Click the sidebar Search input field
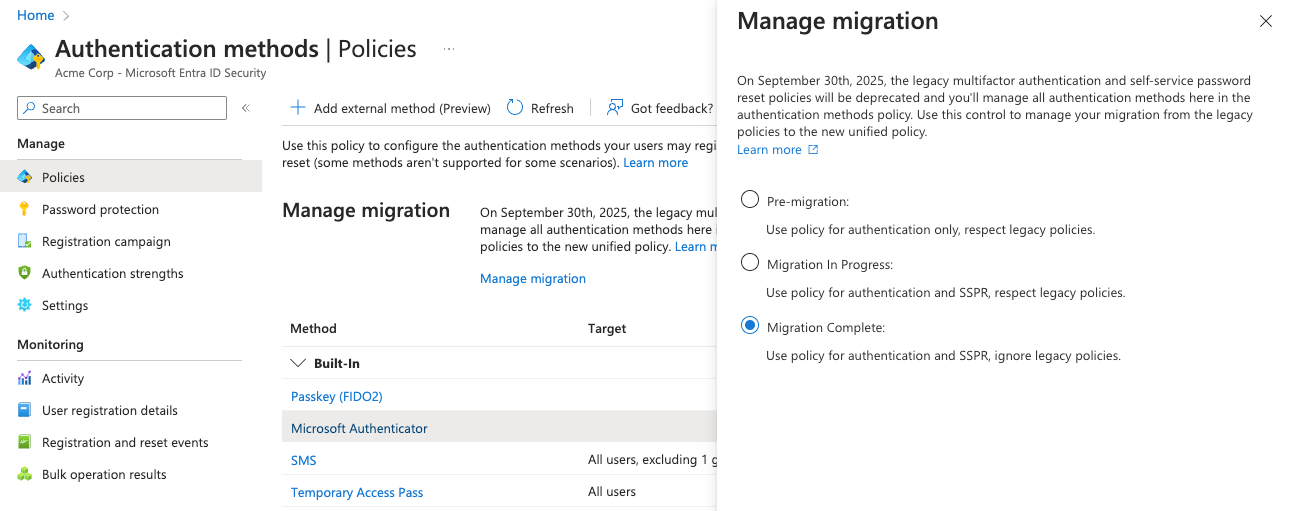 pyautogui.click(x=130, y=108)
